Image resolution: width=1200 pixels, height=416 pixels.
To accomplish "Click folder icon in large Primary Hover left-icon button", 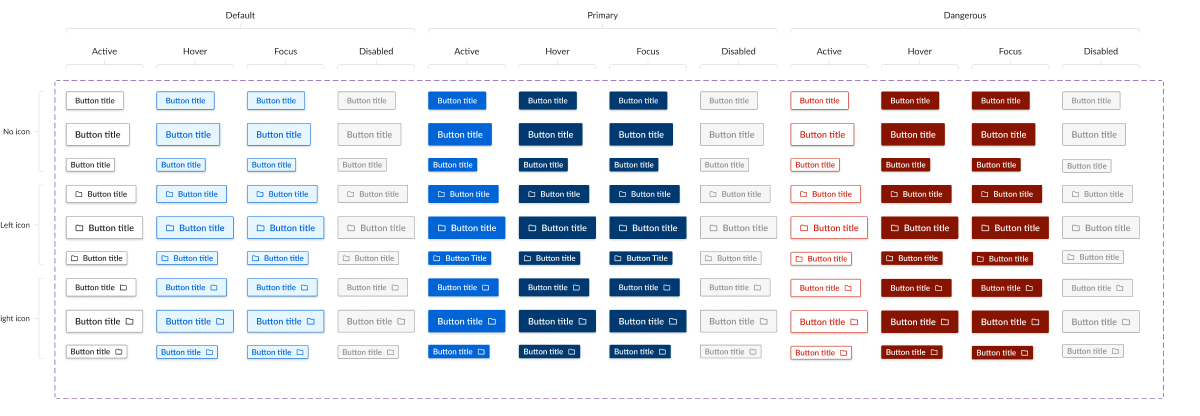I will 533,228.
